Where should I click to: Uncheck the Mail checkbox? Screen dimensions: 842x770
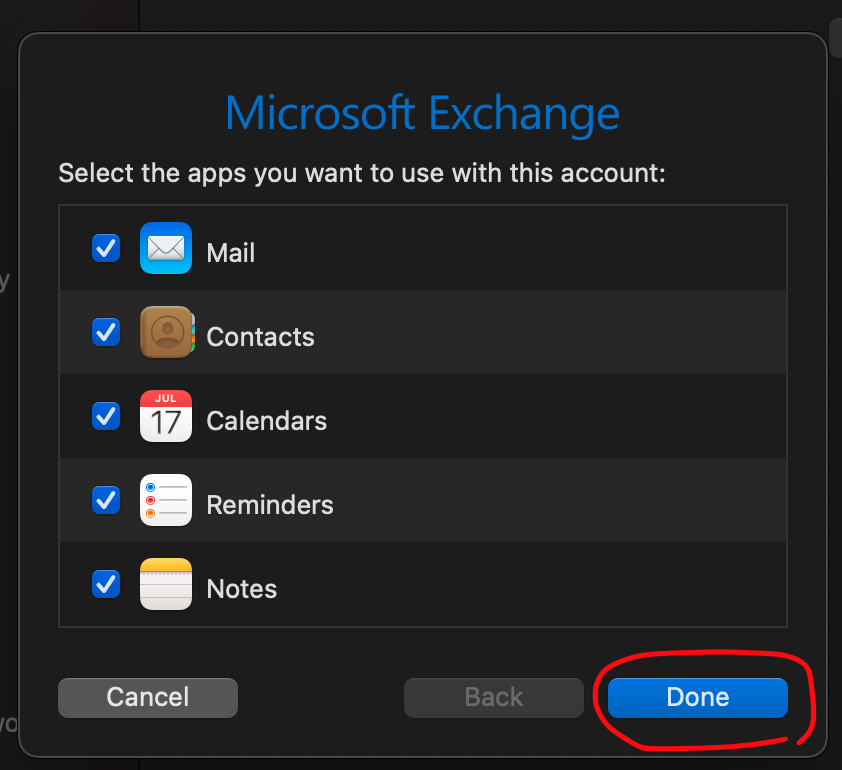pyautogui.click(x=106, y=248)
